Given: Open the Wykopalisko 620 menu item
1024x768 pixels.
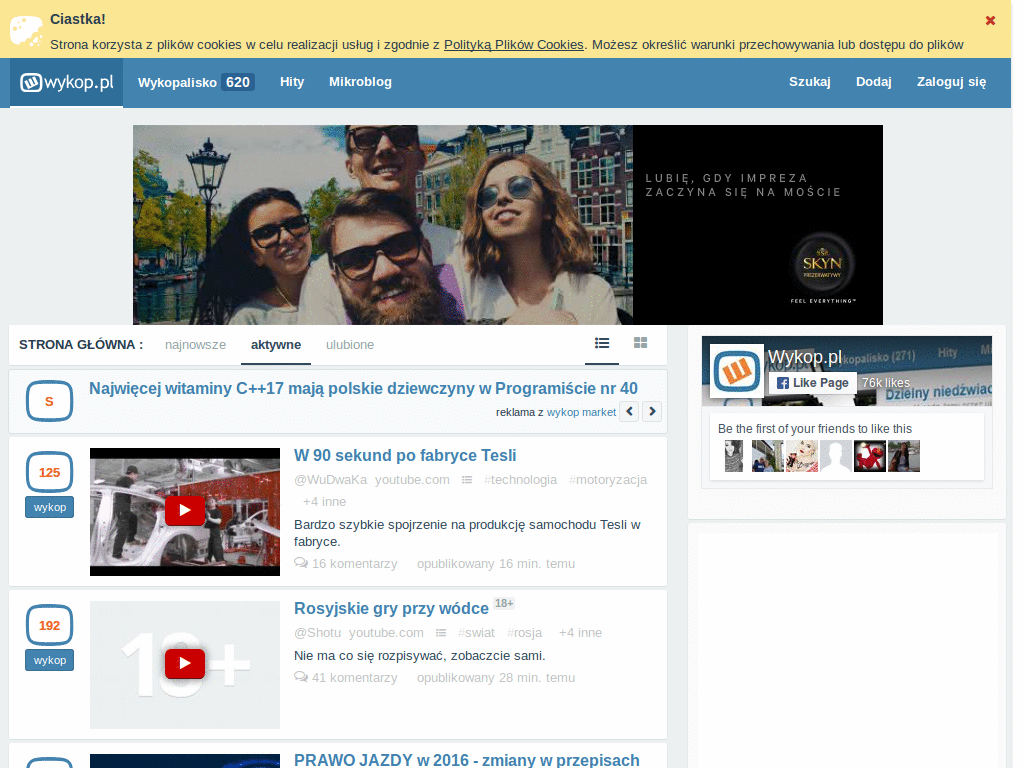Looking at the screenshot, I should pyautogui.click(x=196, y=82).
